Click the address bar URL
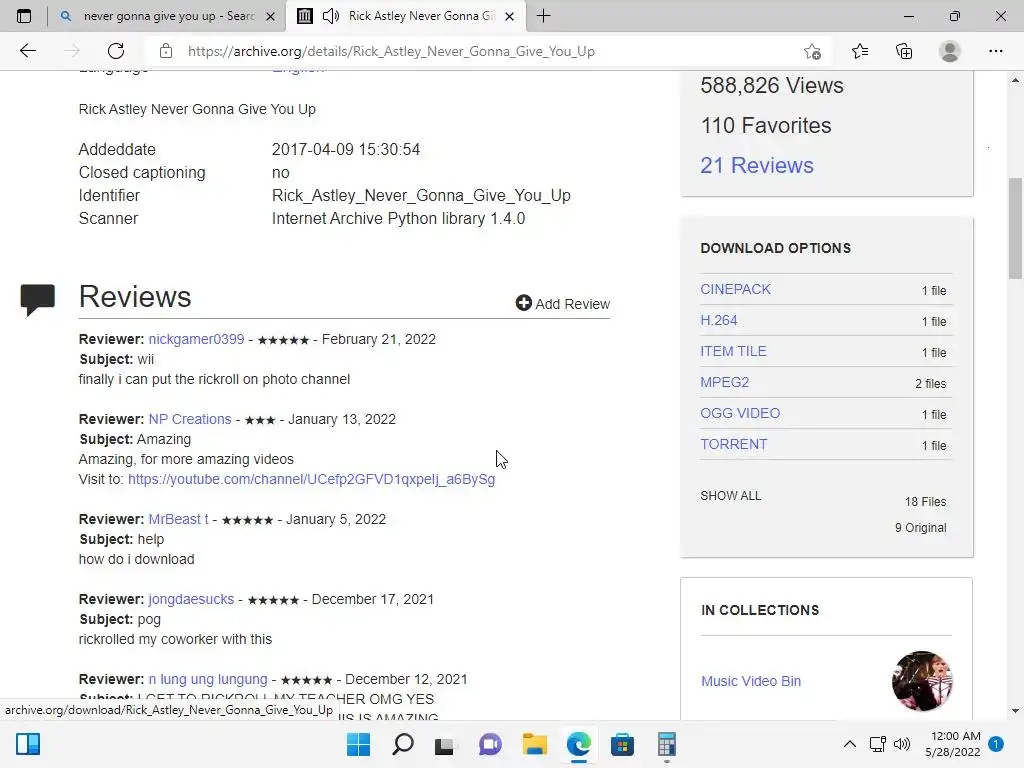Viewport: 1024px width, 768px height. [x=391, y=51]
